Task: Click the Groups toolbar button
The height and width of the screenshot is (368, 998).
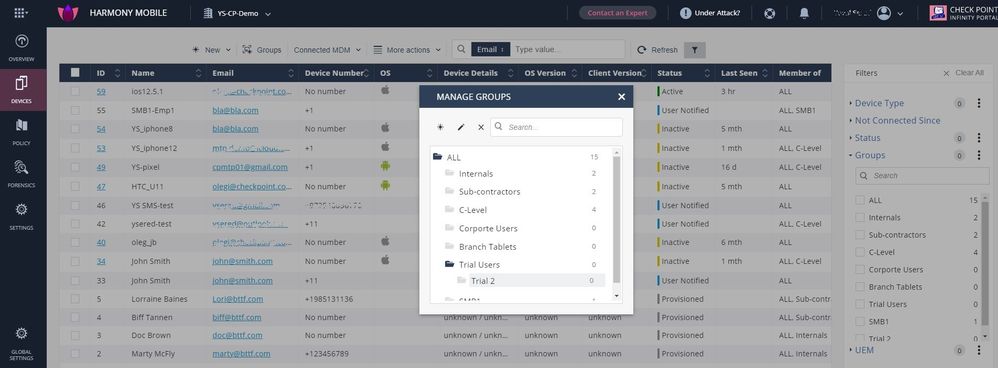Action: [262, 50]
